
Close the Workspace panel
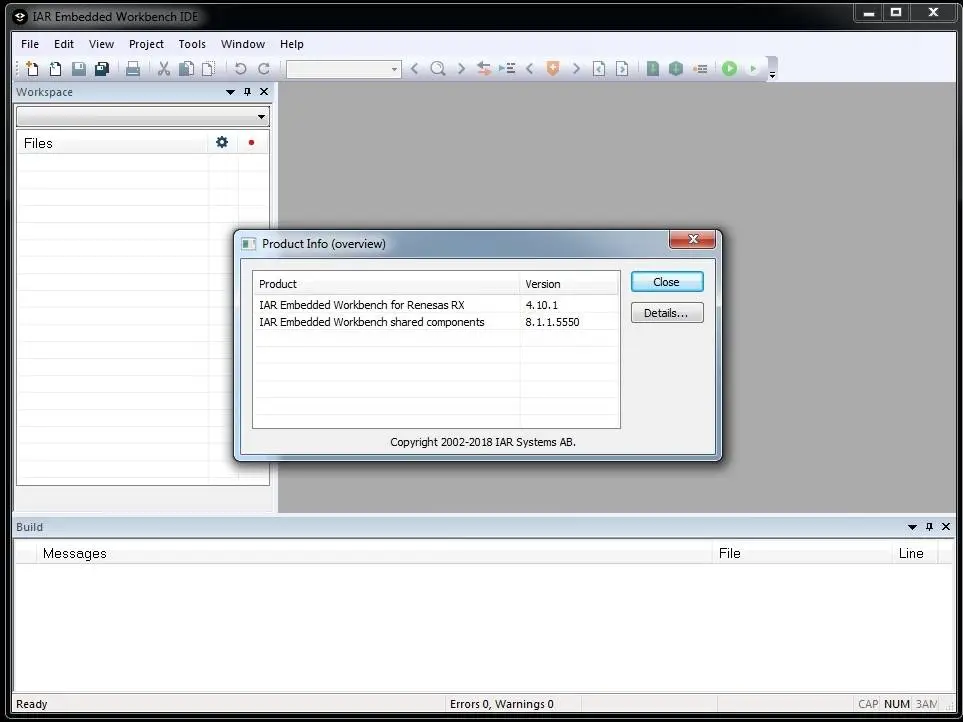(x=264, y=91)
